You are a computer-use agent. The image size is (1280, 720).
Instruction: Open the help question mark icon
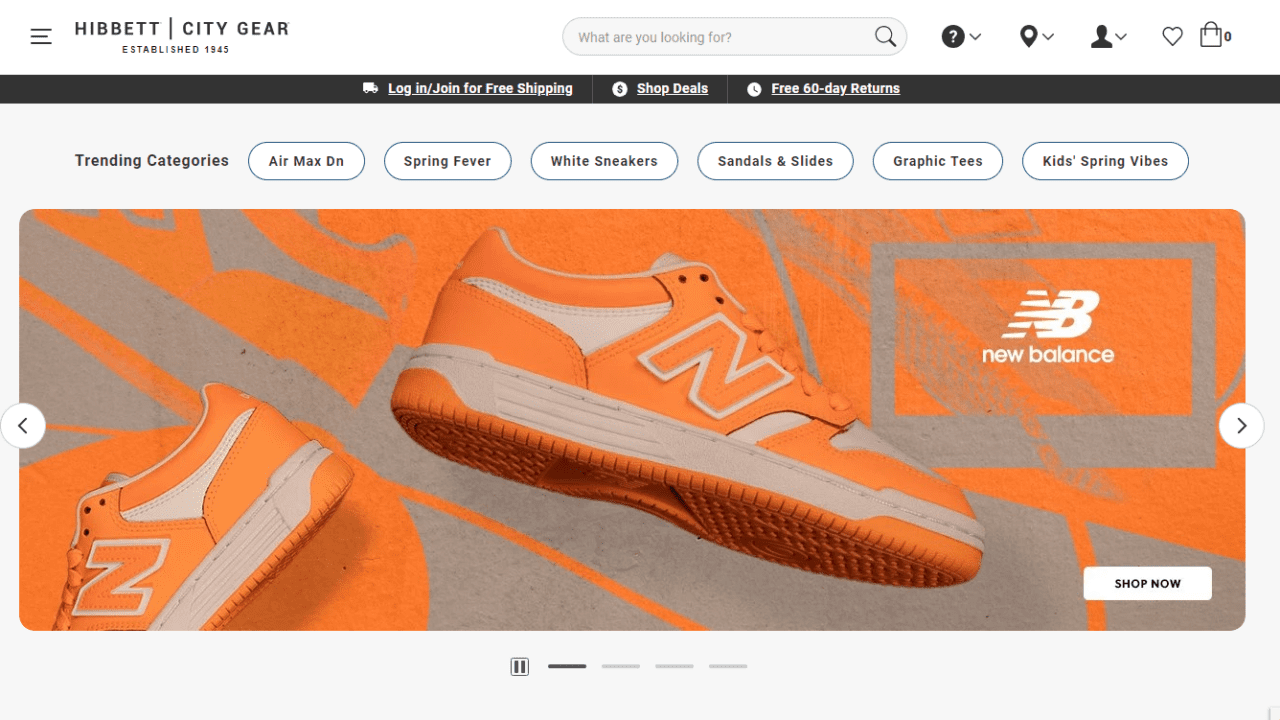[951, 36]
